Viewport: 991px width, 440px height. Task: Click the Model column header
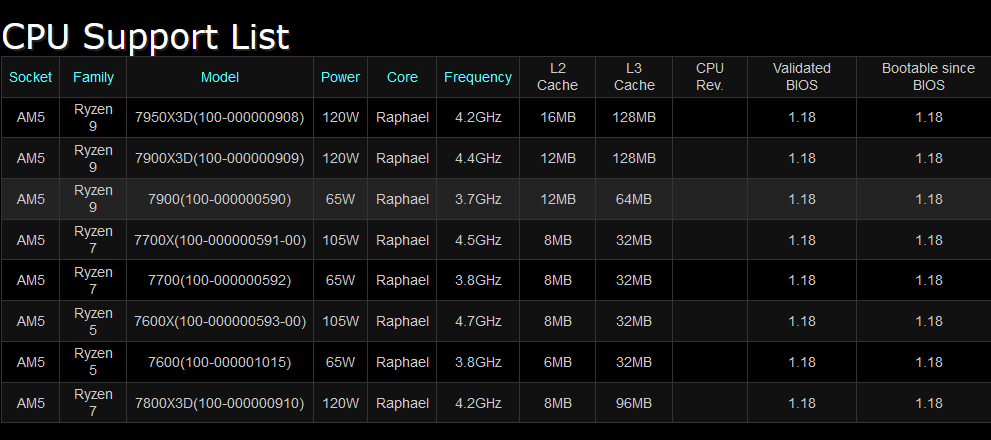[x=220, y=77]
